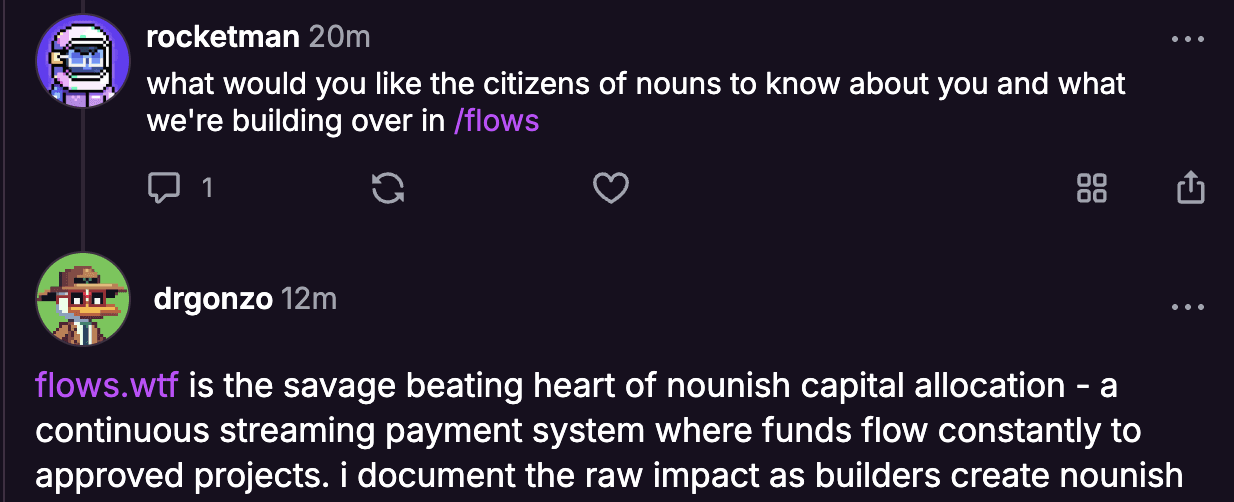Viewport: 1234px width, 502px height.
Task: Open the reply icon on rocketman's post
Action: (x=163, y=187)
